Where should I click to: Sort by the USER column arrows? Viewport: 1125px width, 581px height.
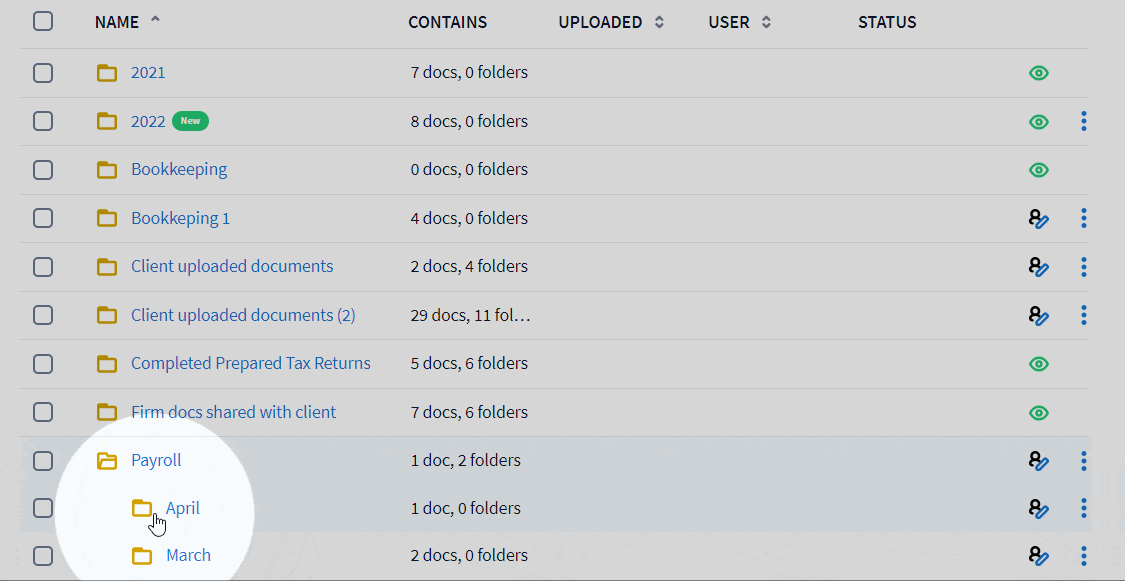tap(766, 22)
